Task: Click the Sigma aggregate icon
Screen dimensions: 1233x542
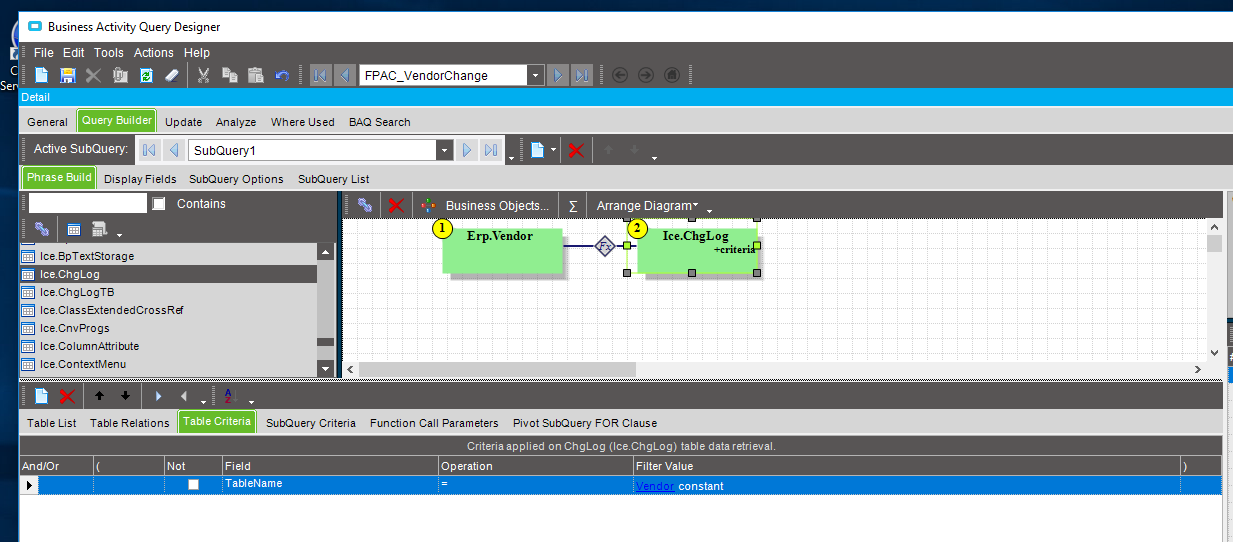Action: pos(573,205)
